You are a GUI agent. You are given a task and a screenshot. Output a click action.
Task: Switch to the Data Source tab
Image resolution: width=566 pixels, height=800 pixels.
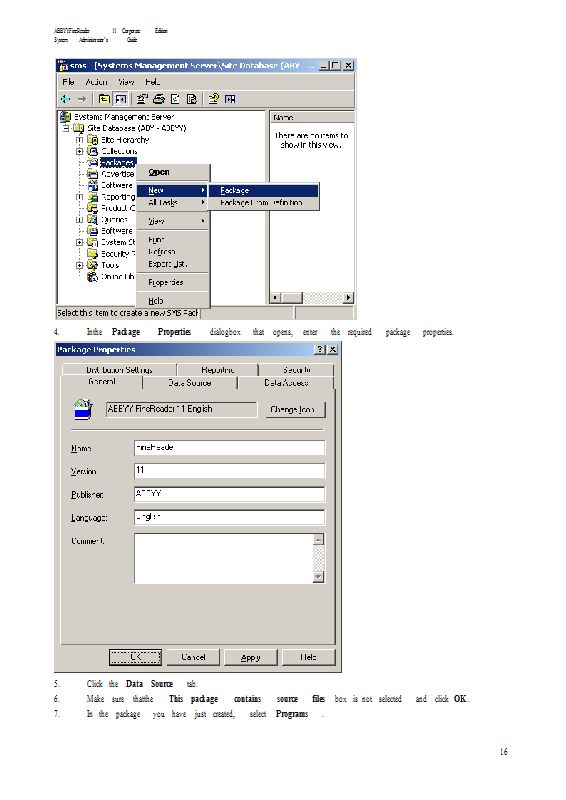point(190,383)
